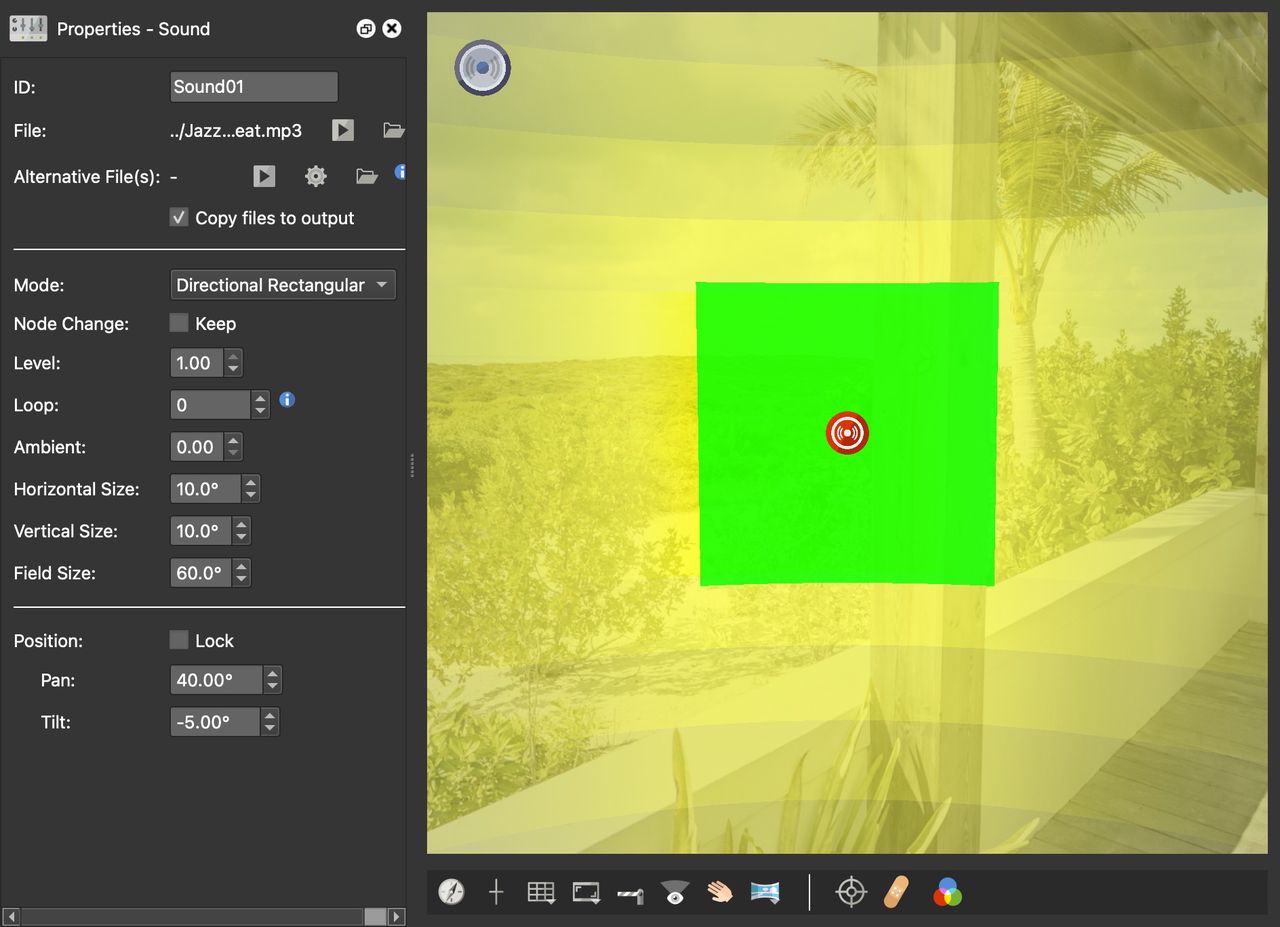The image size is (1280, 927).
Task: Check the Position Lock checkbox
Action: [x=179, y=640]
